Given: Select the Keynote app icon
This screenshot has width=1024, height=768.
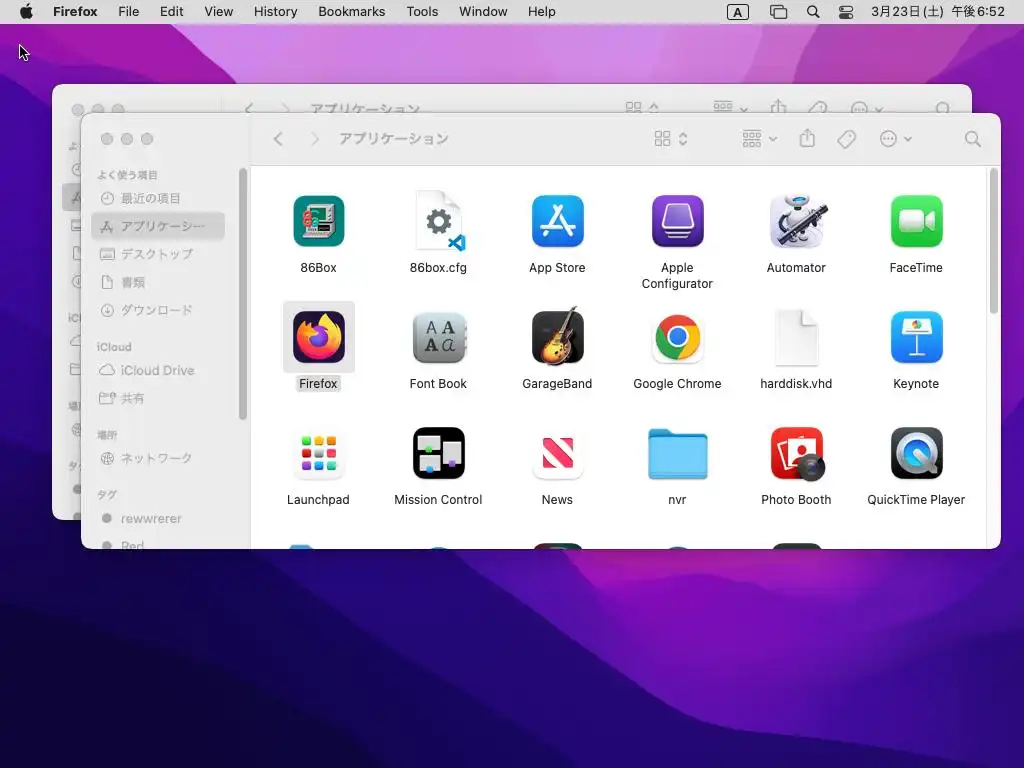Looking at the screenshot, I should [916, 337].
